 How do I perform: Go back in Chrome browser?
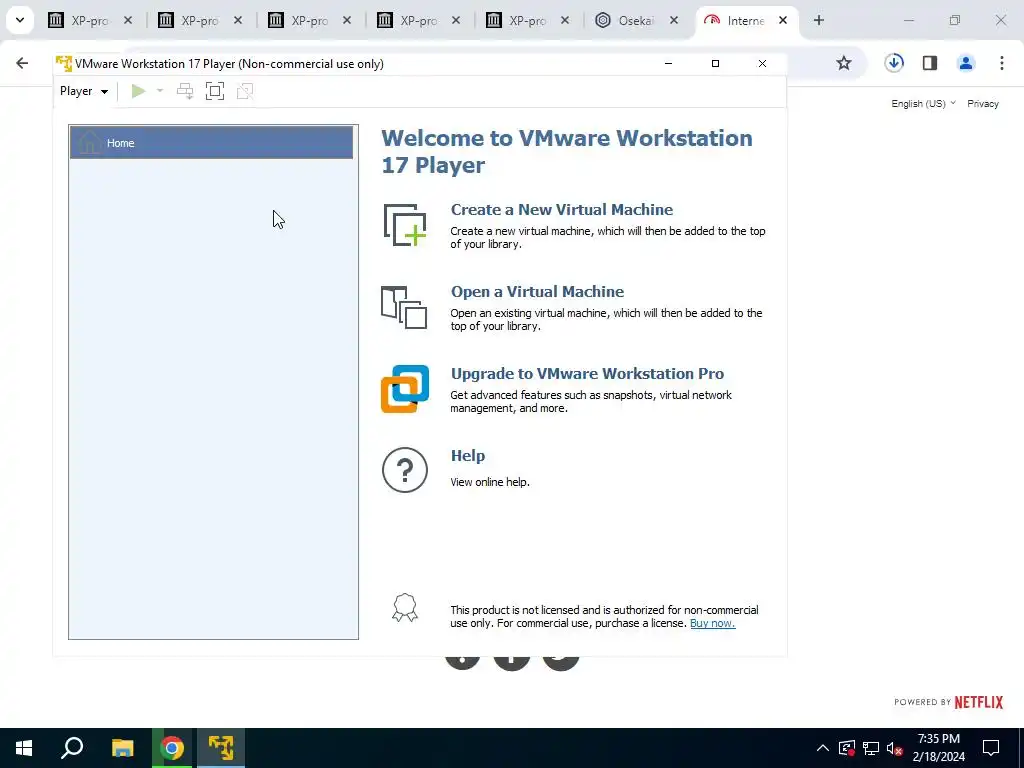pyautogui.click(x=22, y=63)
